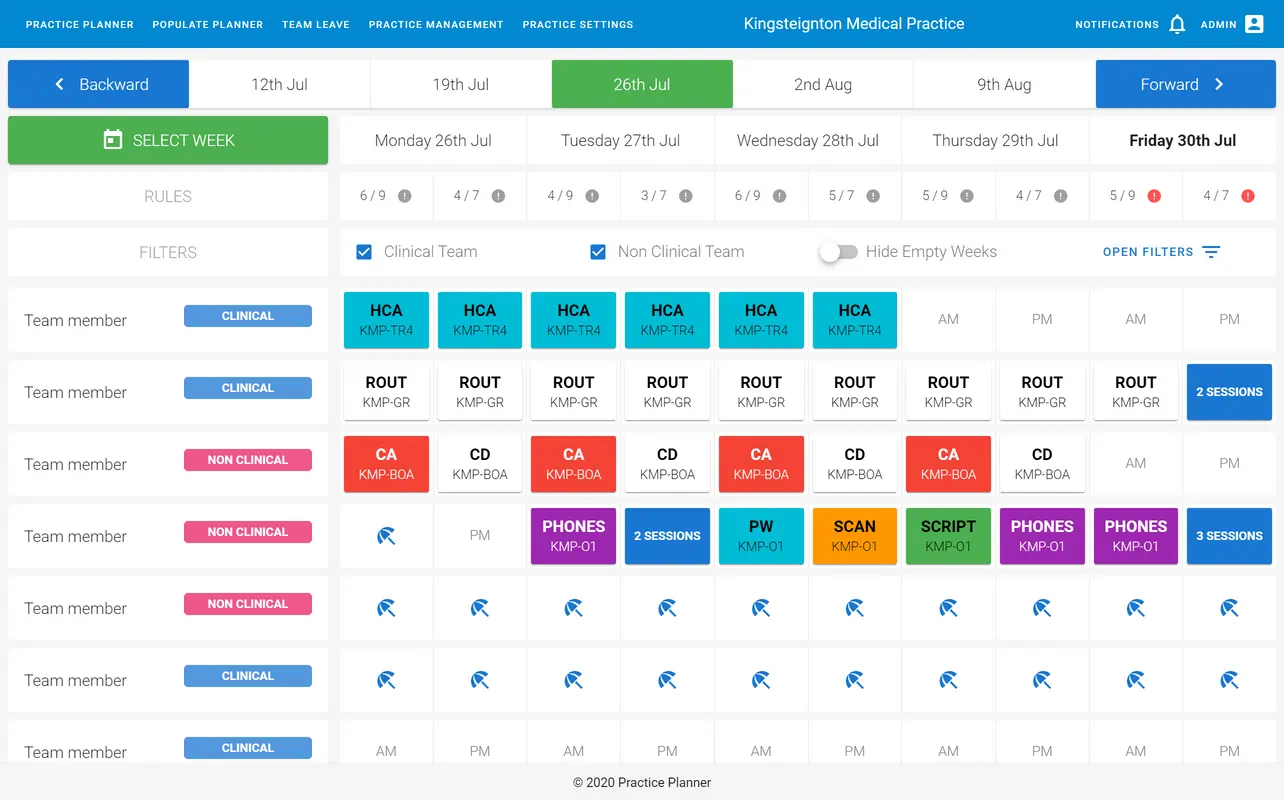The height and width of the screenshot is (800, 1284).
Task: Click the calendar icon on Select Week
Action: [x=113, y=140]
